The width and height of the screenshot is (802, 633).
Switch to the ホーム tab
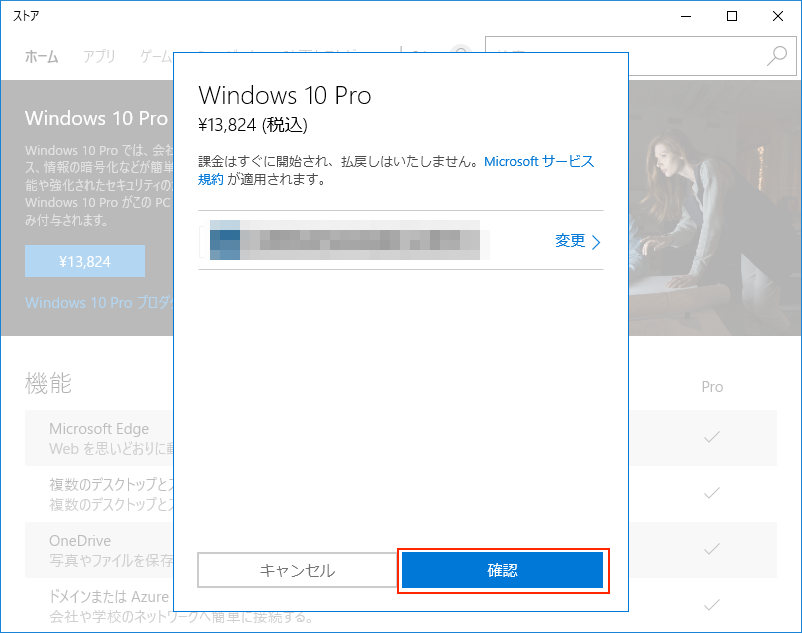point(41,56)
